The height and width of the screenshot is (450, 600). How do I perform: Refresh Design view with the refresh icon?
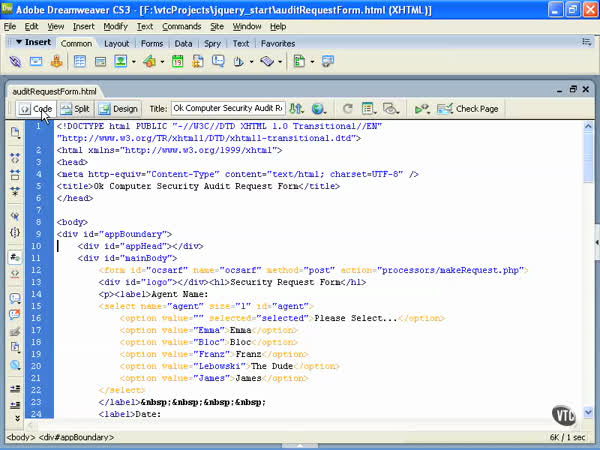click(x=347, y=108)
